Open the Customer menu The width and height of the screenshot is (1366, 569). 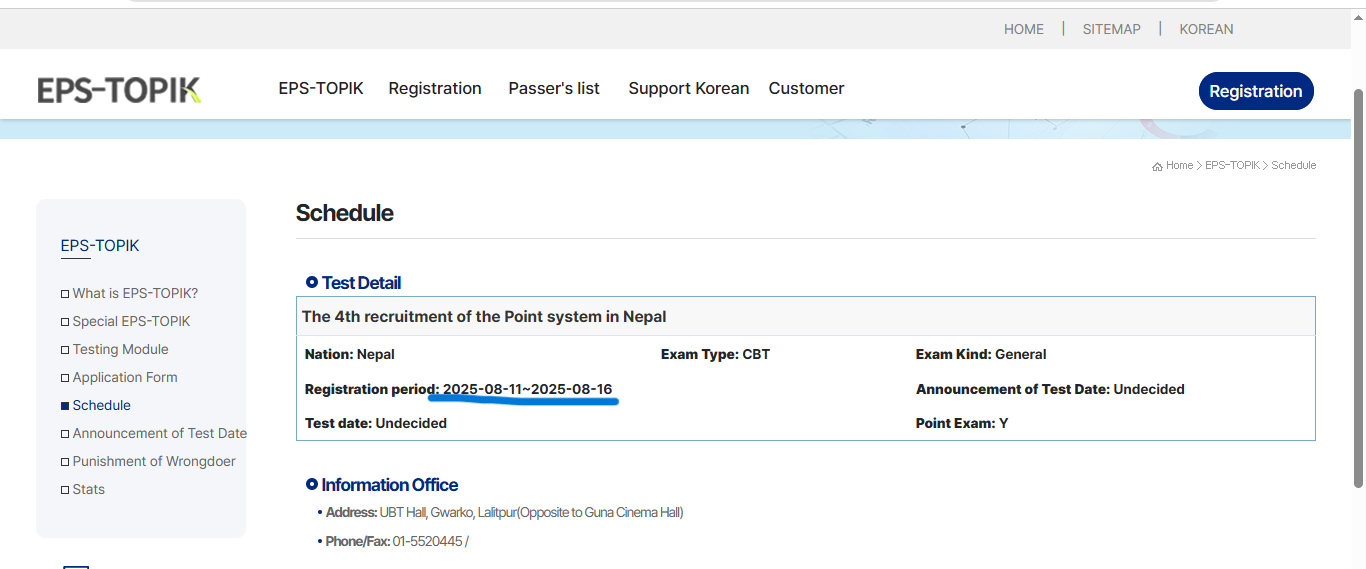pyautogui.click(x=806, y=88)
